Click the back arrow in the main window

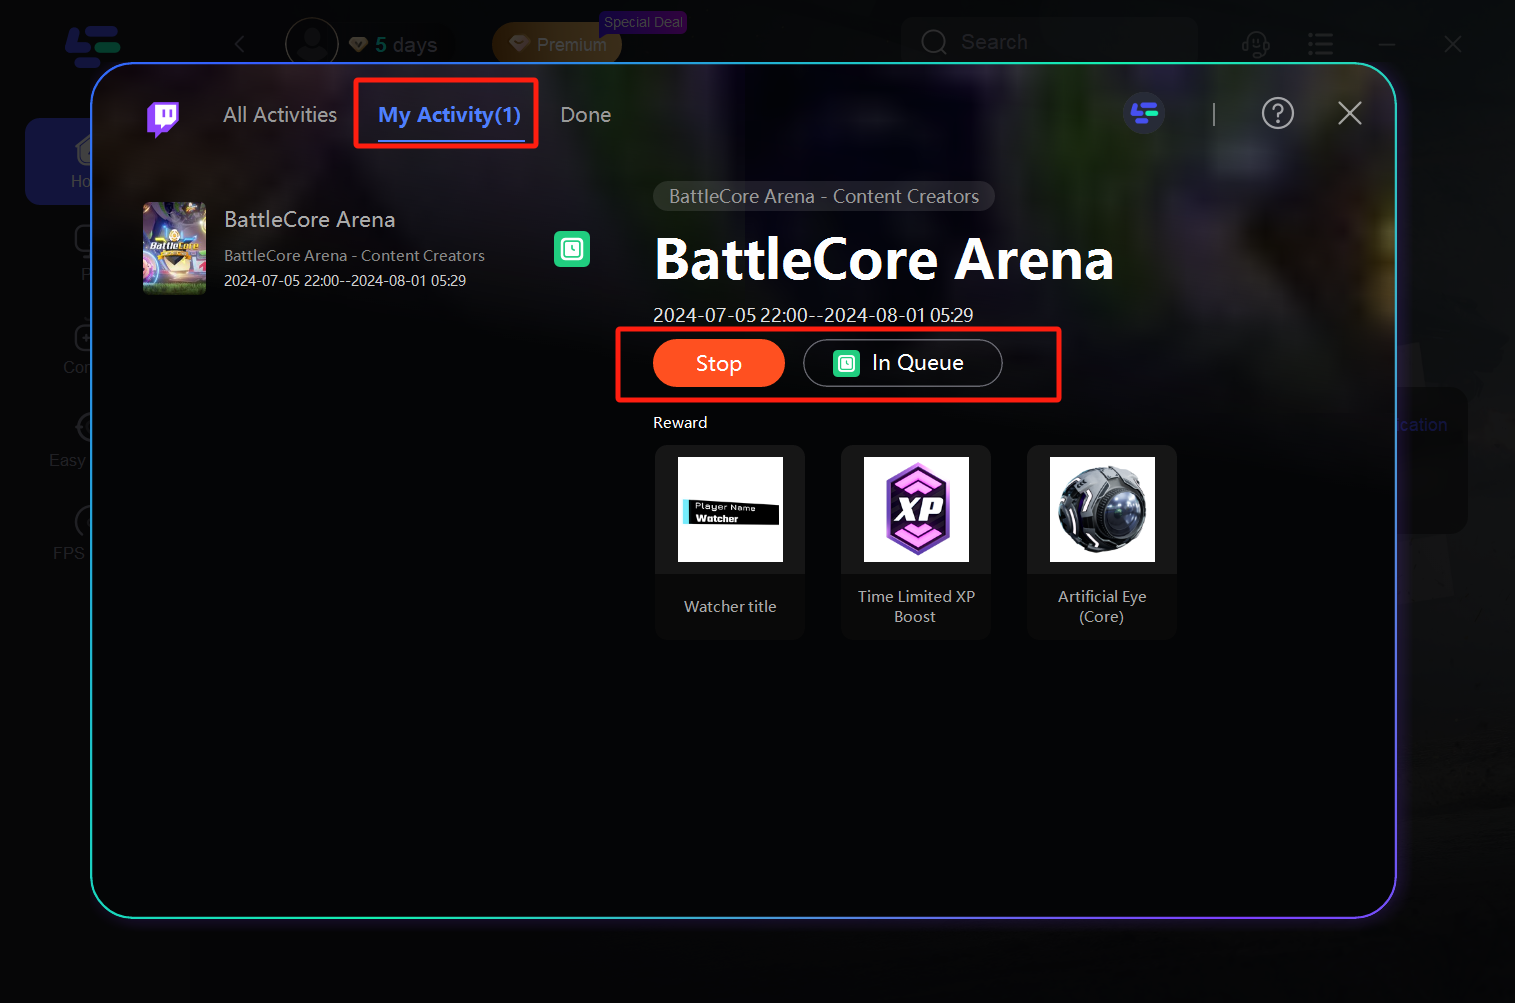[x=239, y=44]
